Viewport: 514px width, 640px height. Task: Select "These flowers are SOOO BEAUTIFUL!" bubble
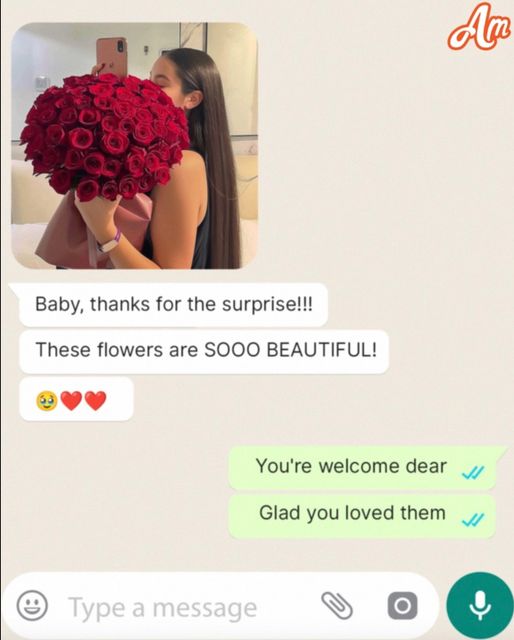(204, 351)
